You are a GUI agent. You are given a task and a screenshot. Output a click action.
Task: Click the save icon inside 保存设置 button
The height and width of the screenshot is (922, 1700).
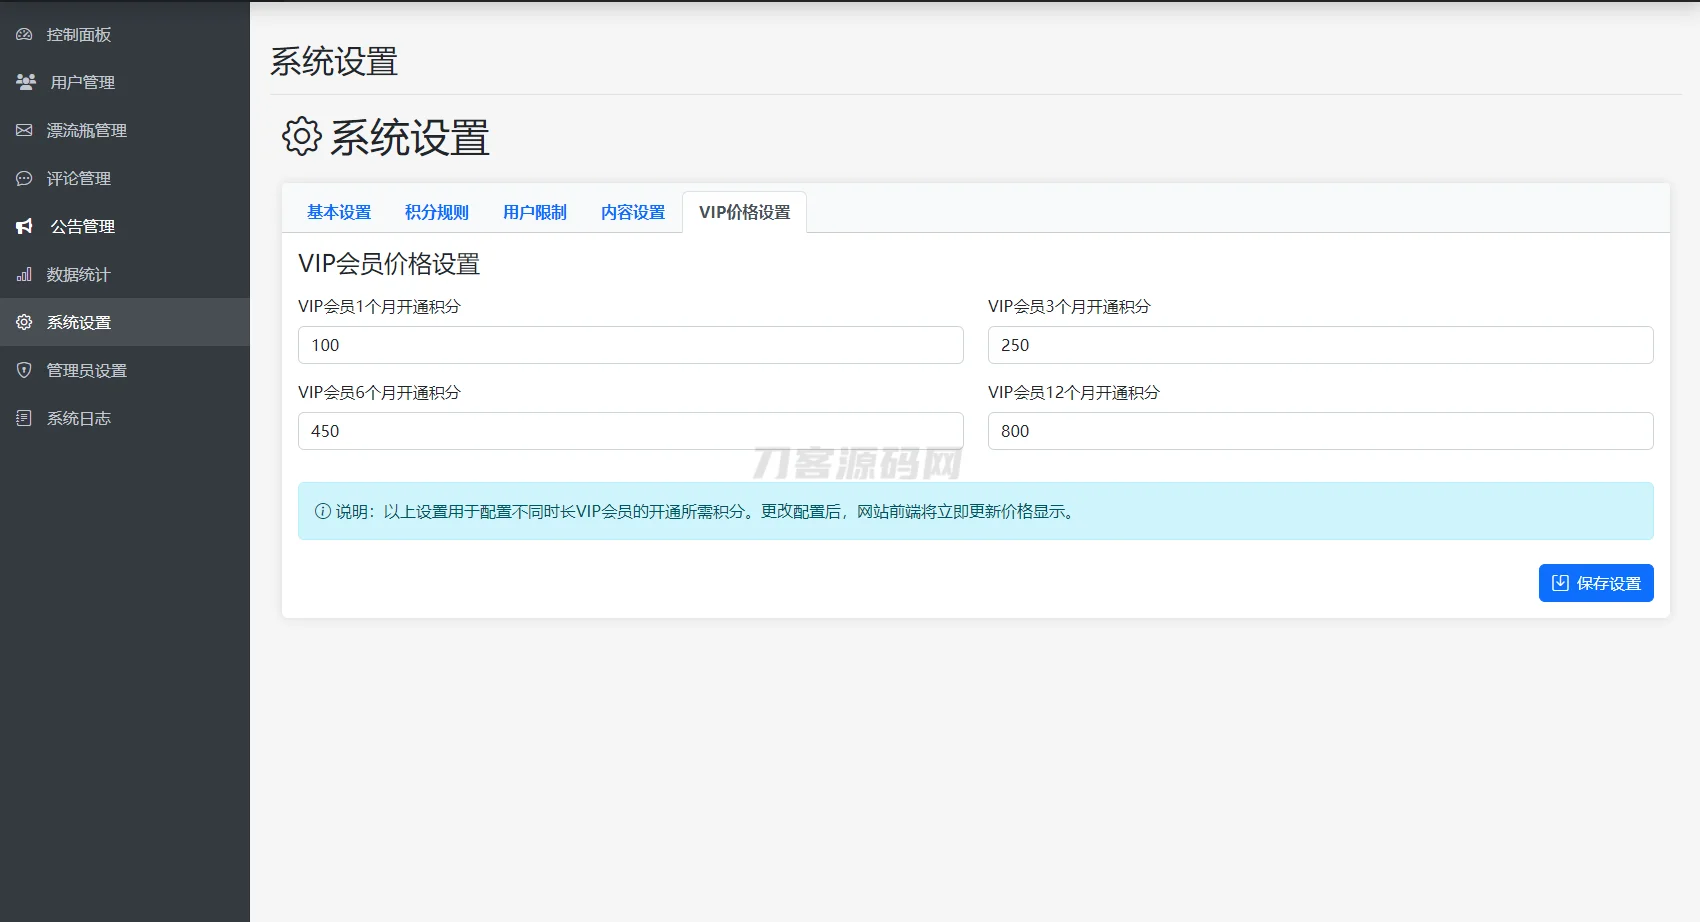[1561, 582]
